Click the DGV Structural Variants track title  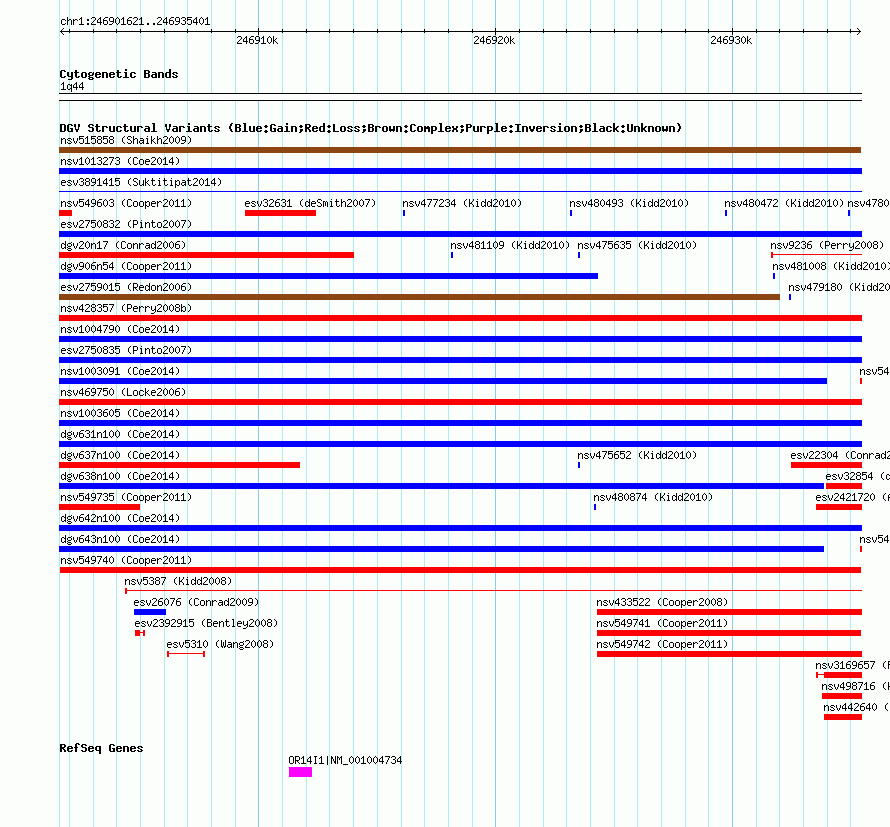pos(371,128)
